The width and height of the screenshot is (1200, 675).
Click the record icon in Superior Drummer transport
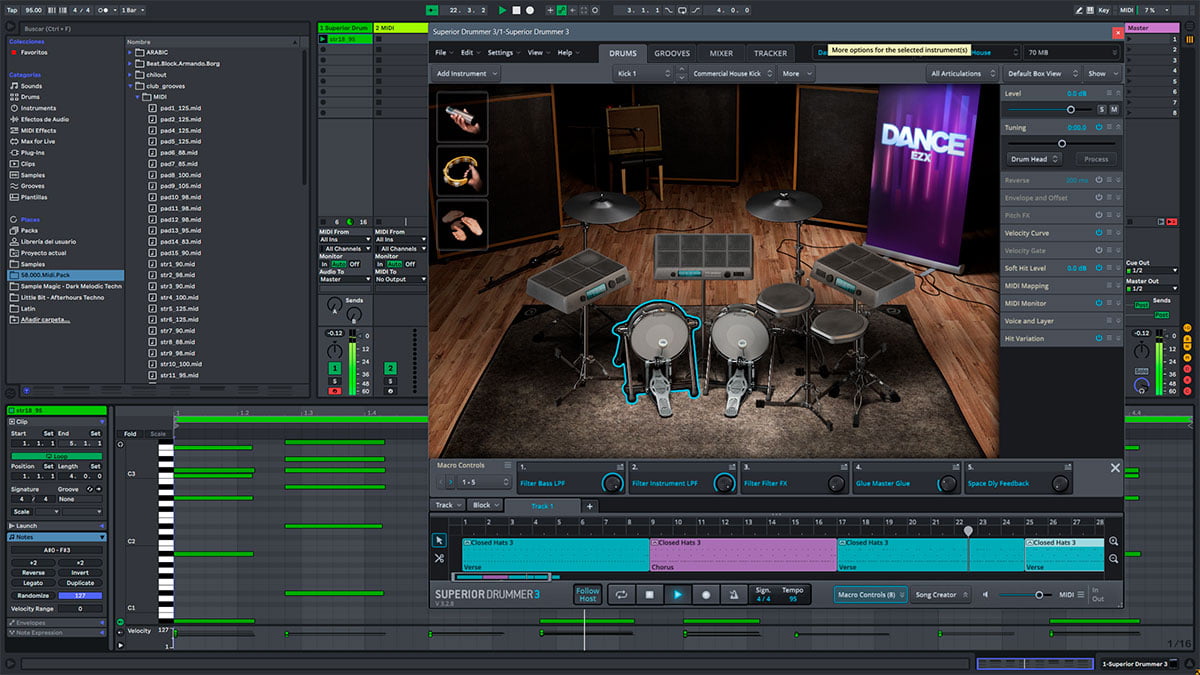tap(705, 594)
